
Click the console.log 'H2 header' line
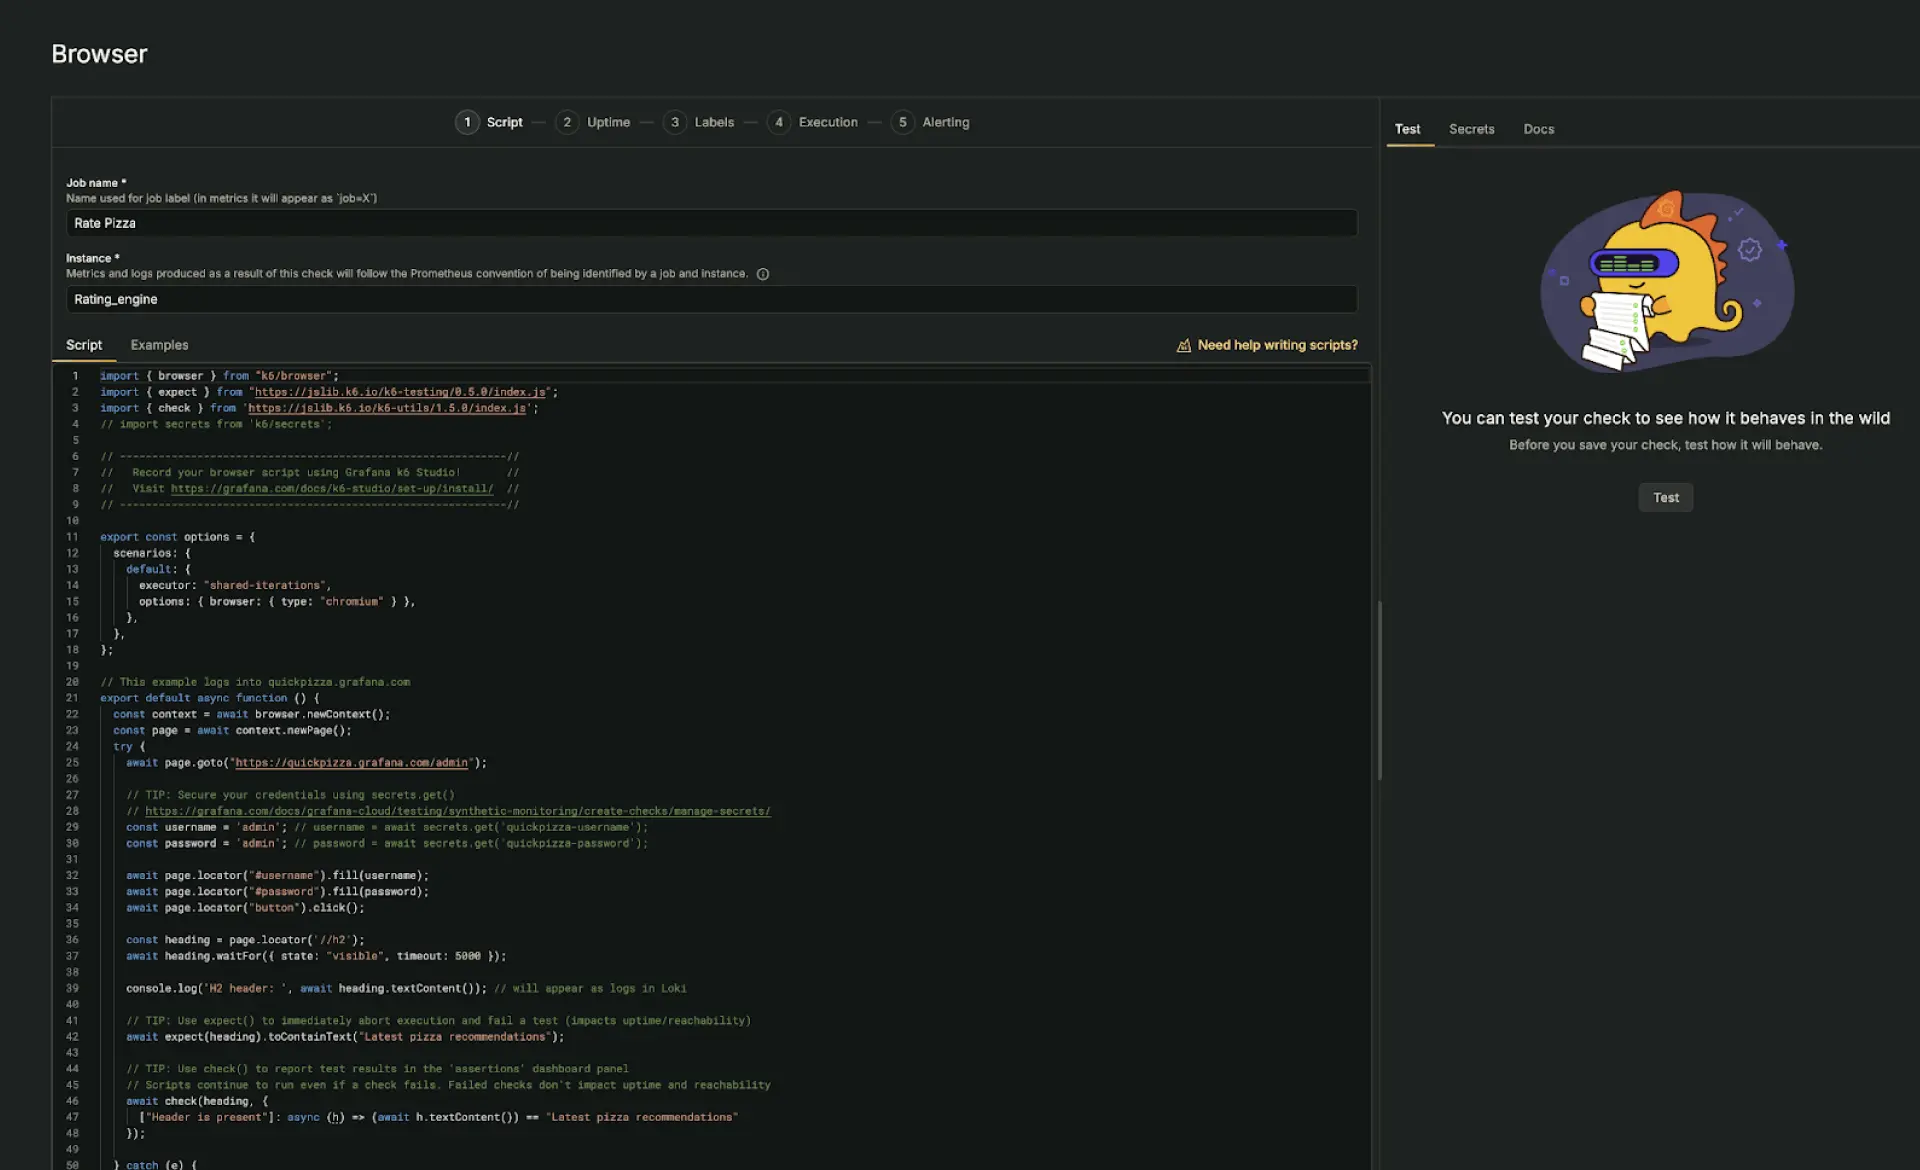click(406, 988)
